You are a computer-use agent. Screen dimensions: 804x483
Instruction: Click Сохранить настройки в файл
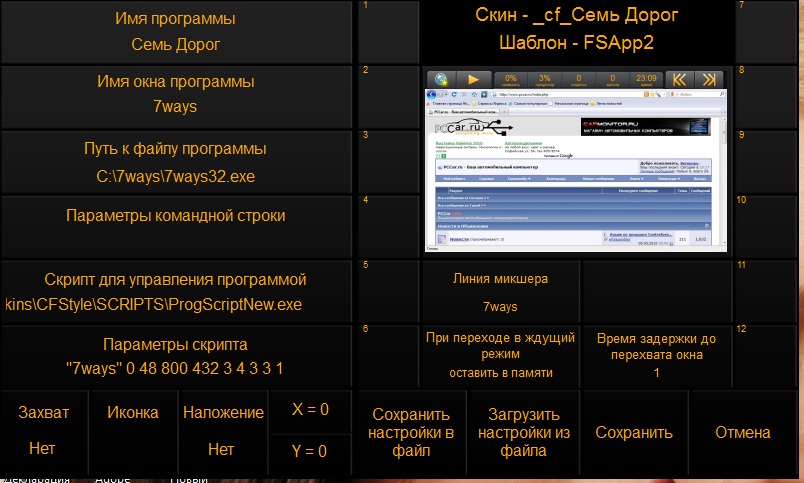411,433
